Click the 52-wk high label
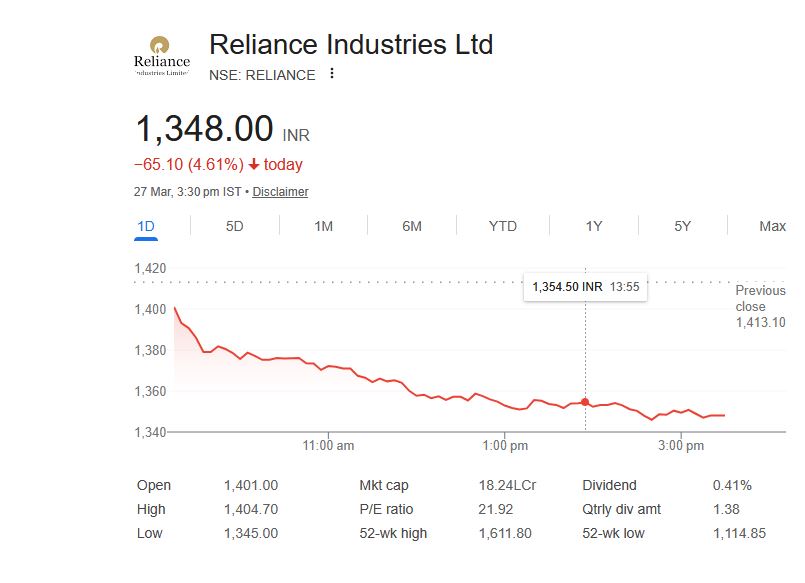This screenshot has width=805, height=583. pyautogui.click(x=393, y=534)
